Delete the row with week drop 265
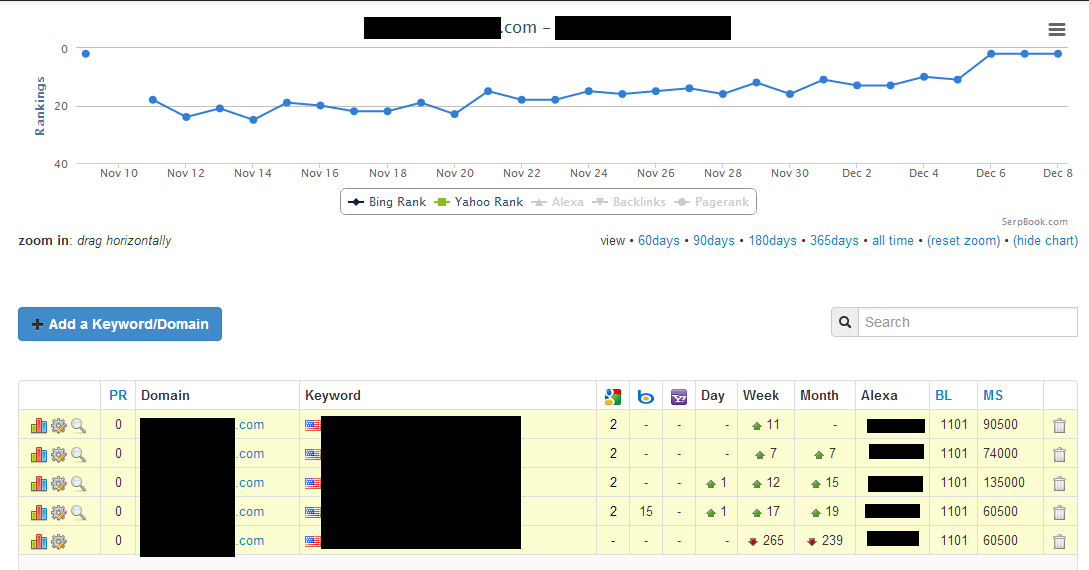 (x=1059, y=542)
